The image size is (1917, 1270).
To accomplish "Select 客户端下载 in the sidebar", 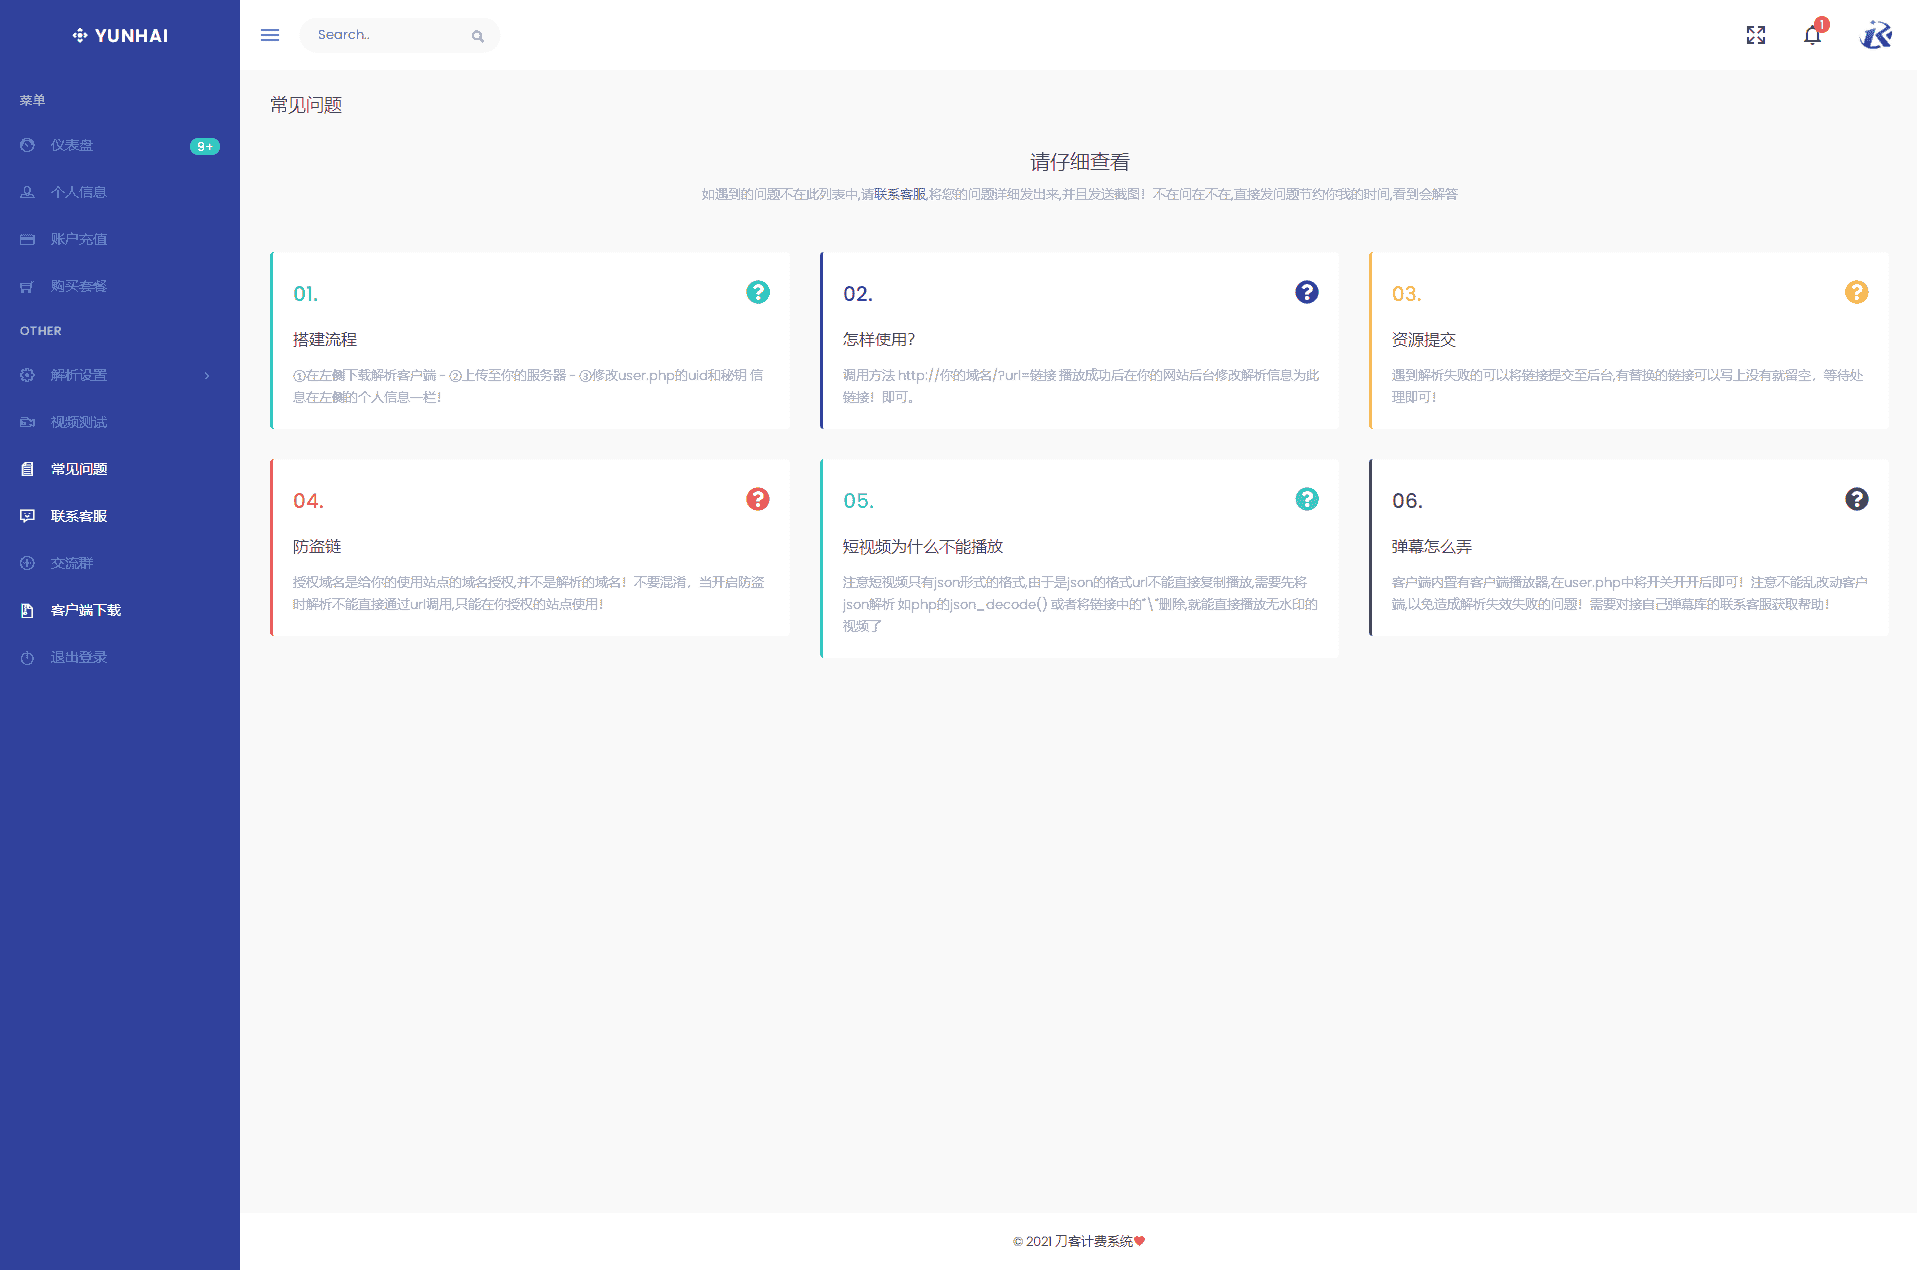I will tap(86, 610).
